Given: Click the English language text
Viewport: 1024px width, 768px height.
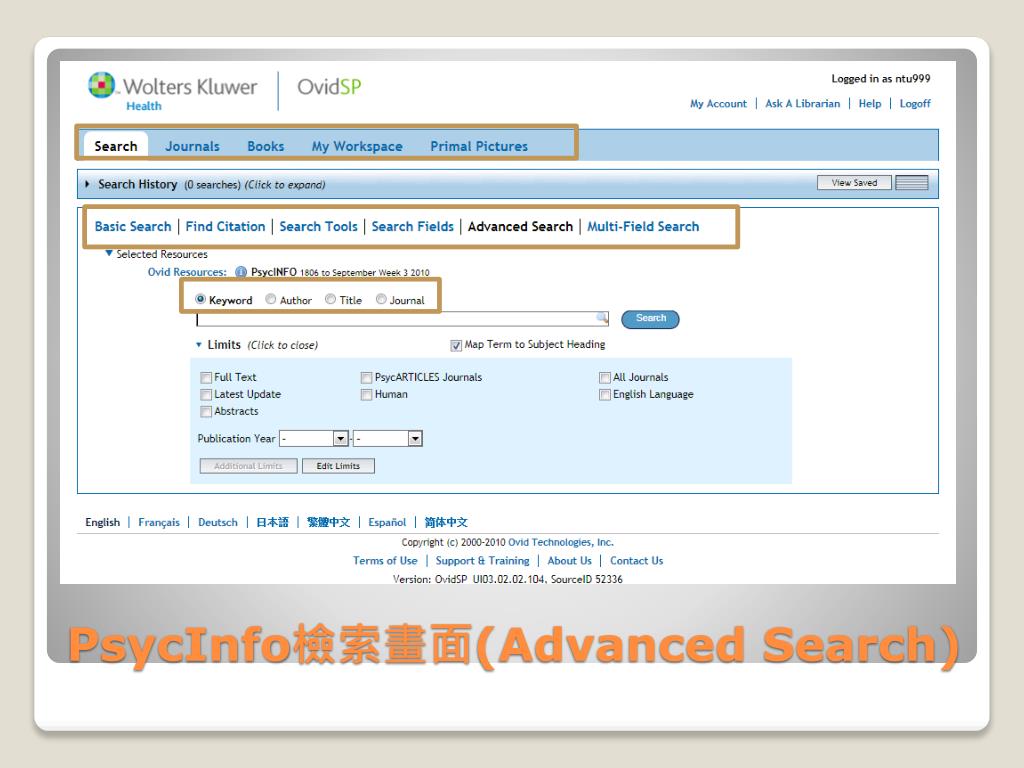Looking at the screenshot, I should click(103, 522).
